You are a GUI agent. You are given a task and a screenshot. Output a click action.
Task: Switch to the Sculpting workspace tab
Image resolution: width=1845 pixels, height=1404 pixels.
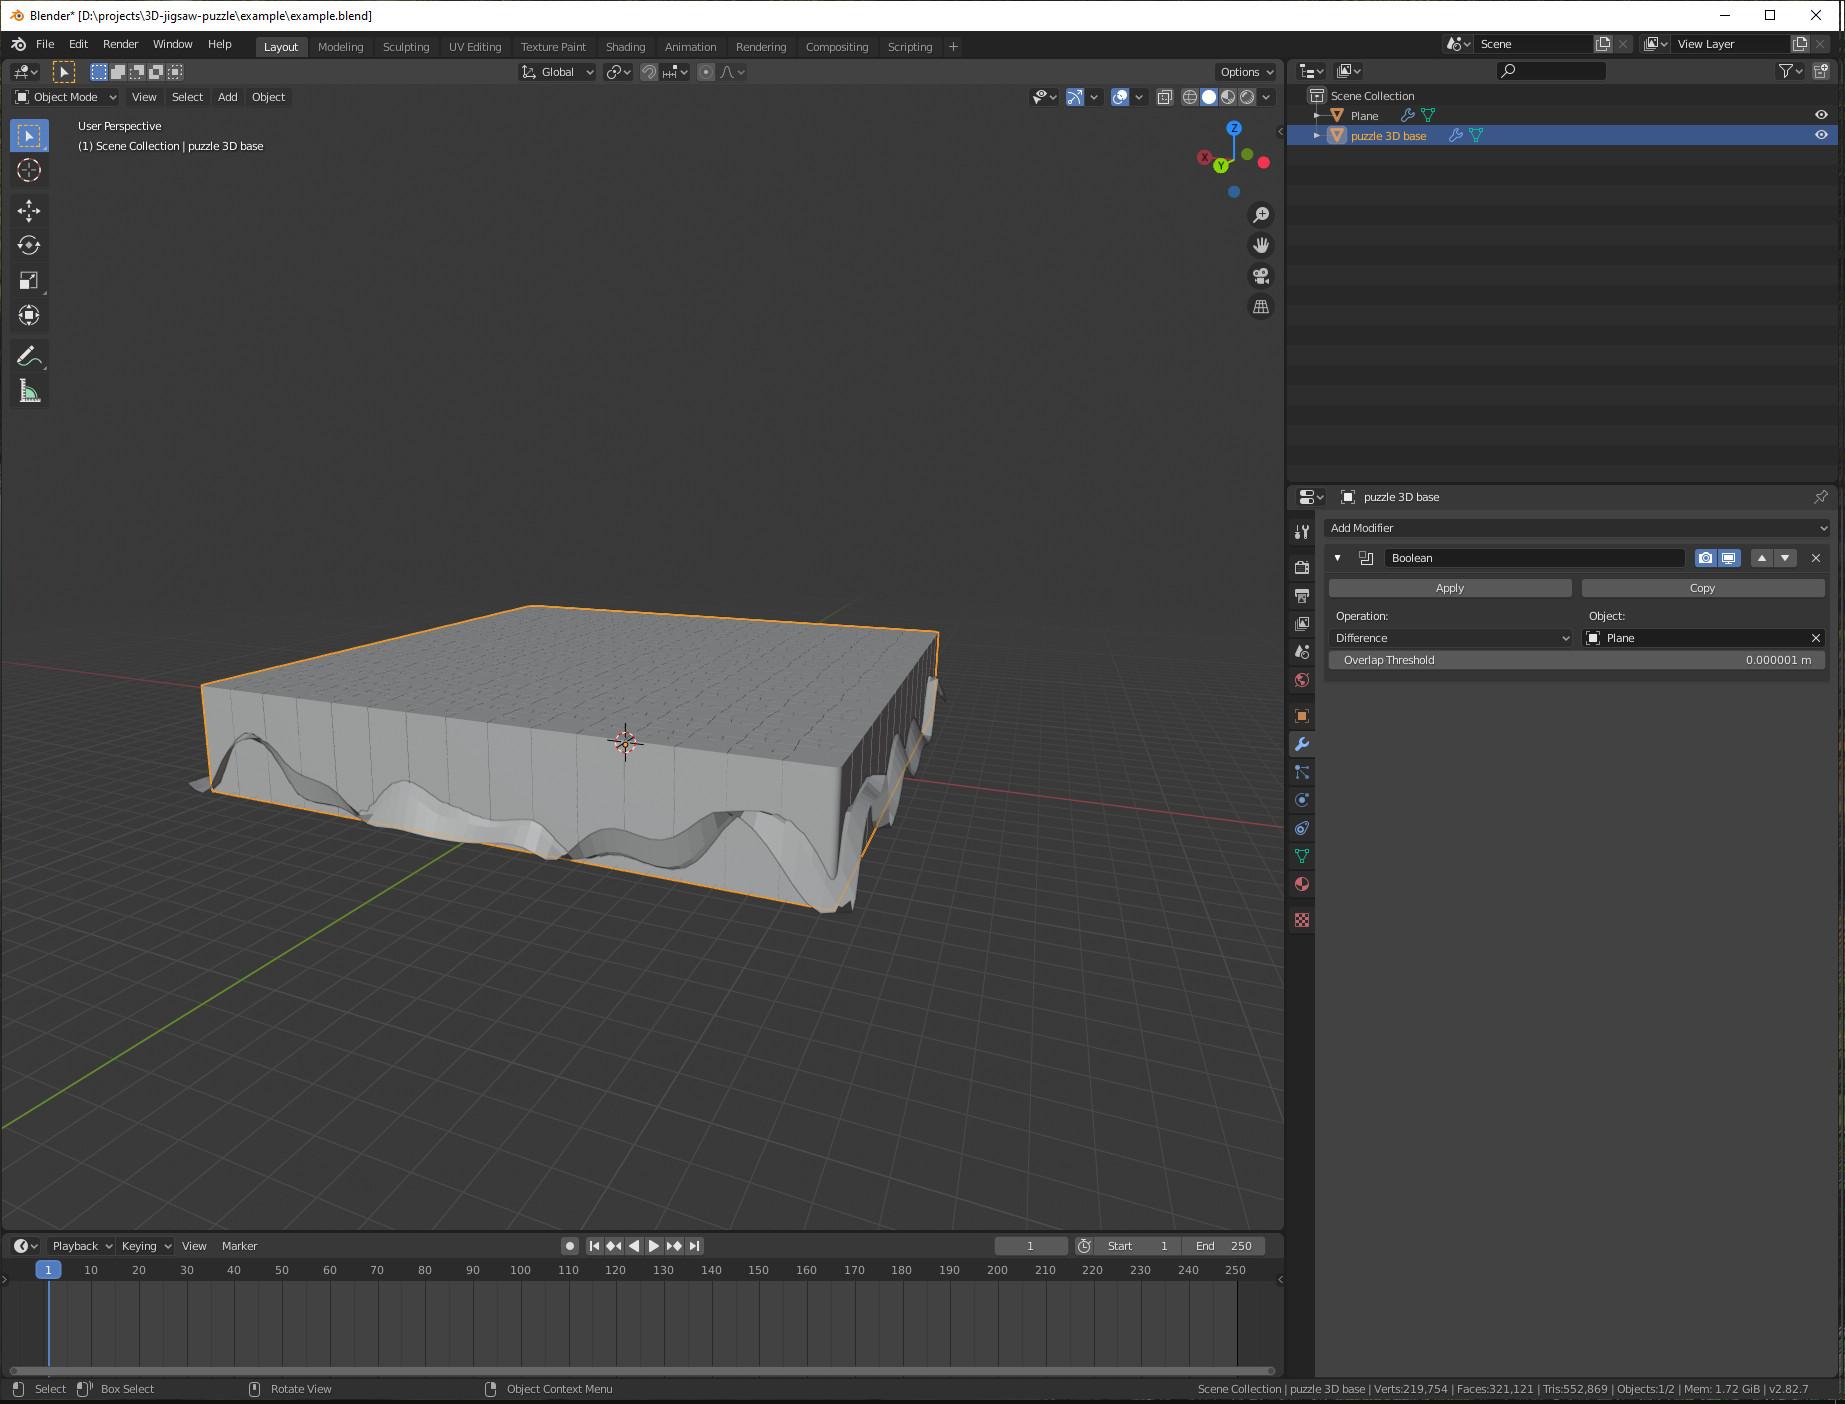tap(406, 47)
